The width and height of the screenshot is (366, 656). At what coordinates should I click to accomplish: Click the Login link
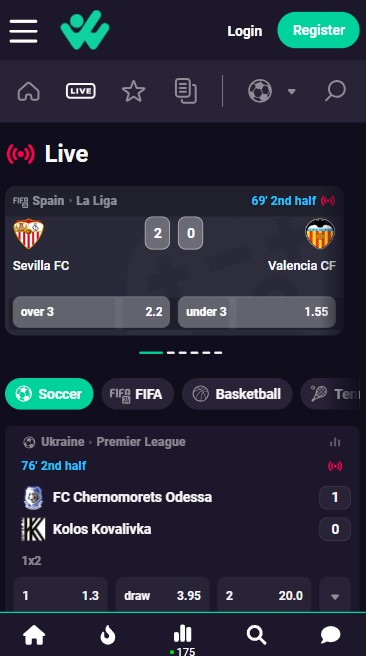point(245,31)
